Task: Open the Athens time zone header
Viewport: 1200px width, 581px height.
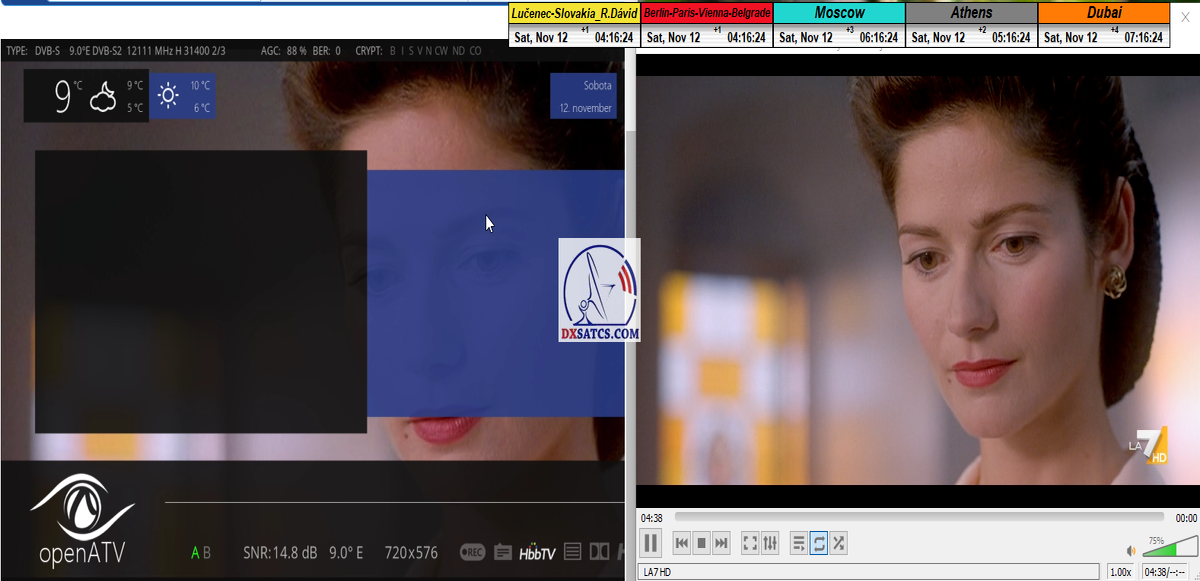Action: click(x=971, y=13)
